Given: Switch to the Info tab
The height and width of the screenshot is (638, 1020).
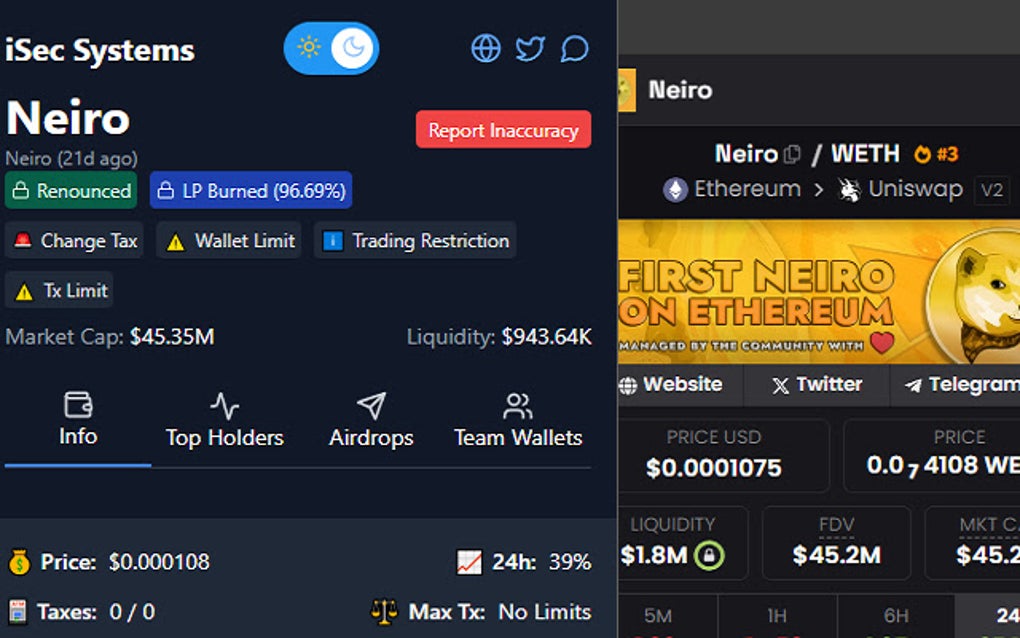Looking at the screenshot, I should pyautogui.click(x=78, y=419).
